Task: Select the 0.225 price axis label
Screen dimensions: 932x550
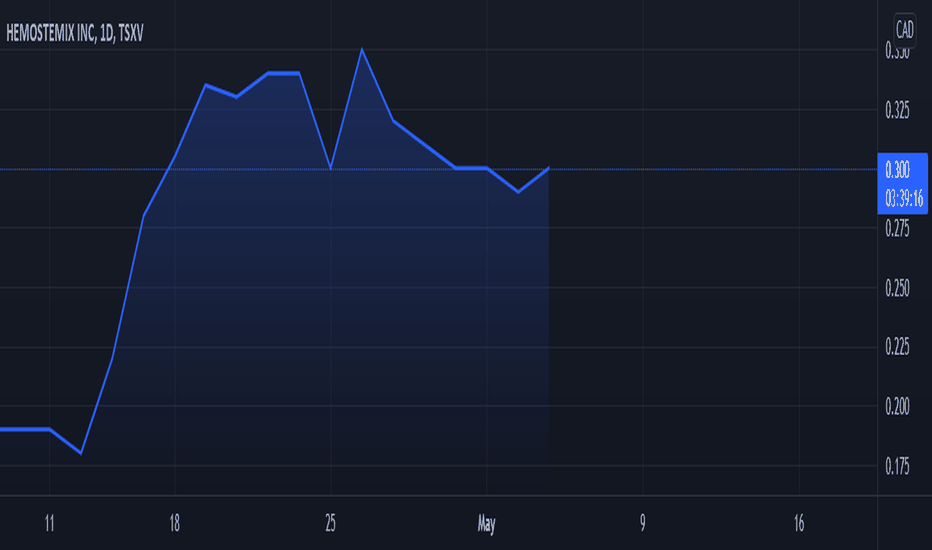Action: pyautogui.click(x=898, y=347)
